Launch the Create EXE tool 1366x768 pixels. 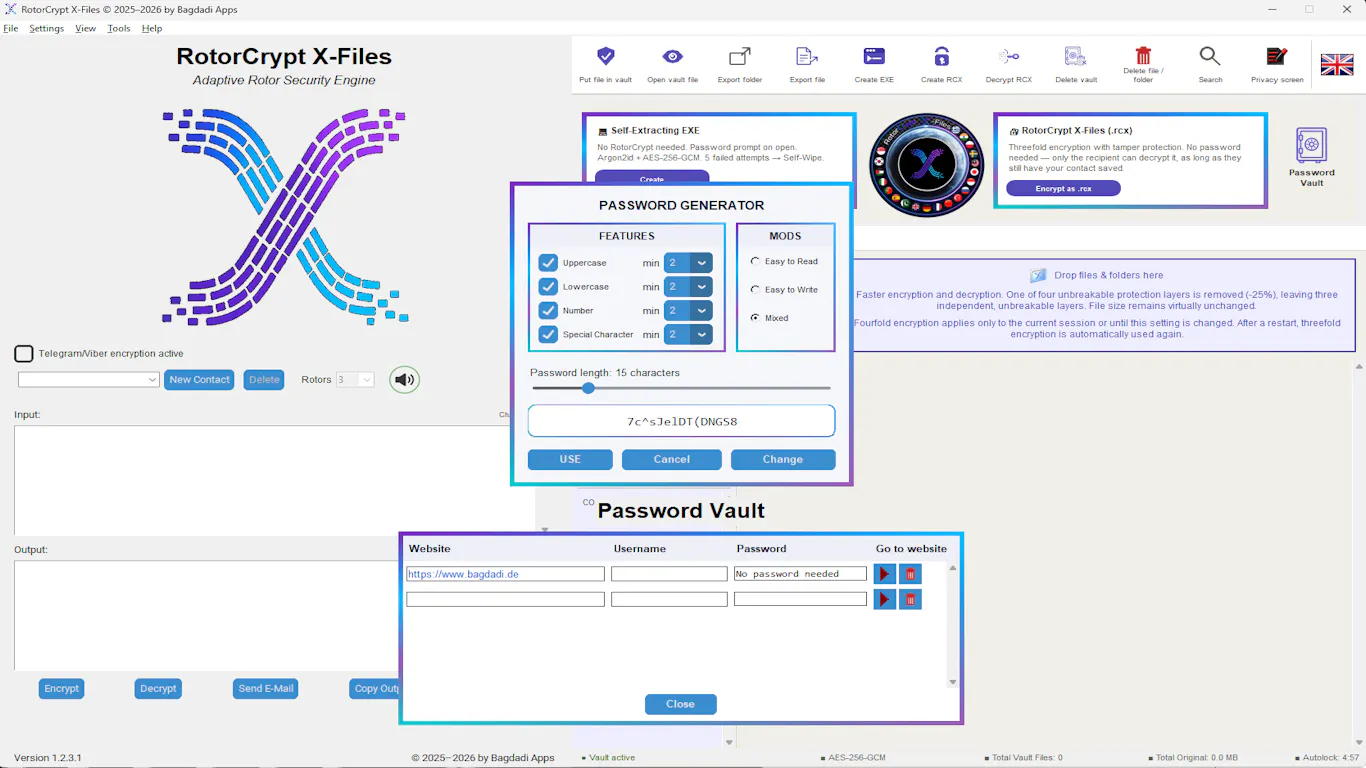coord(874,57)
